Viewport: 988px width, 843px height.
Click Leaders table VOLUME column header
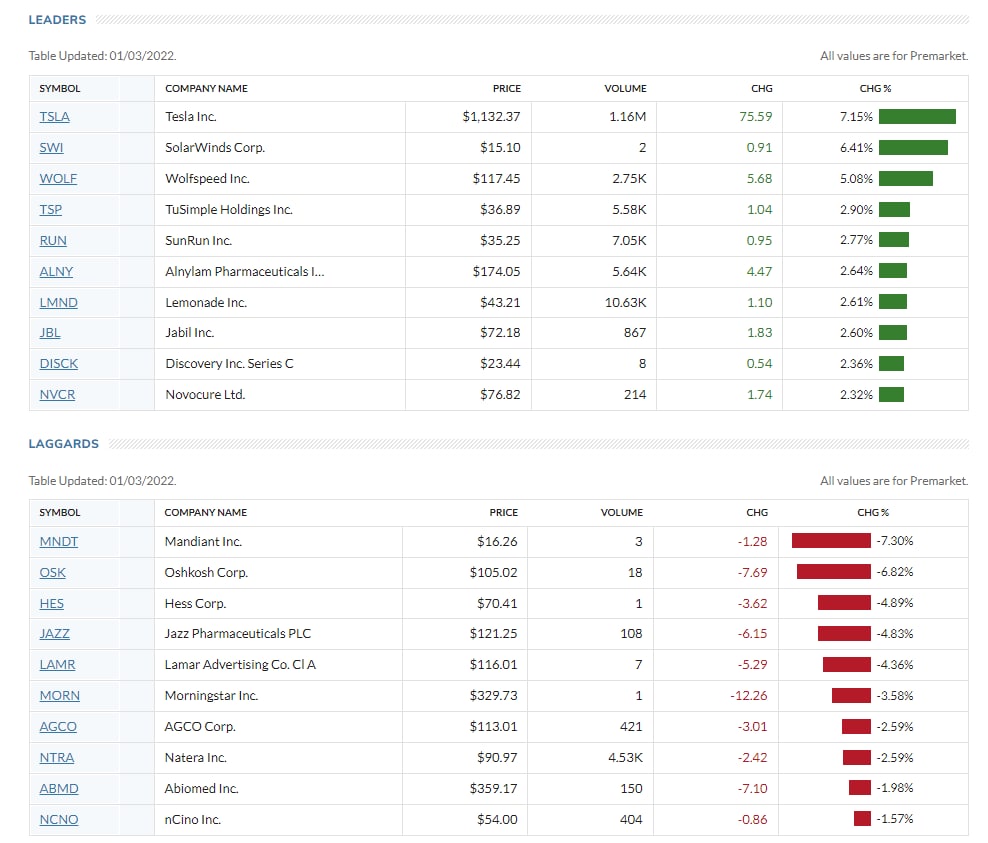point(625,88)
